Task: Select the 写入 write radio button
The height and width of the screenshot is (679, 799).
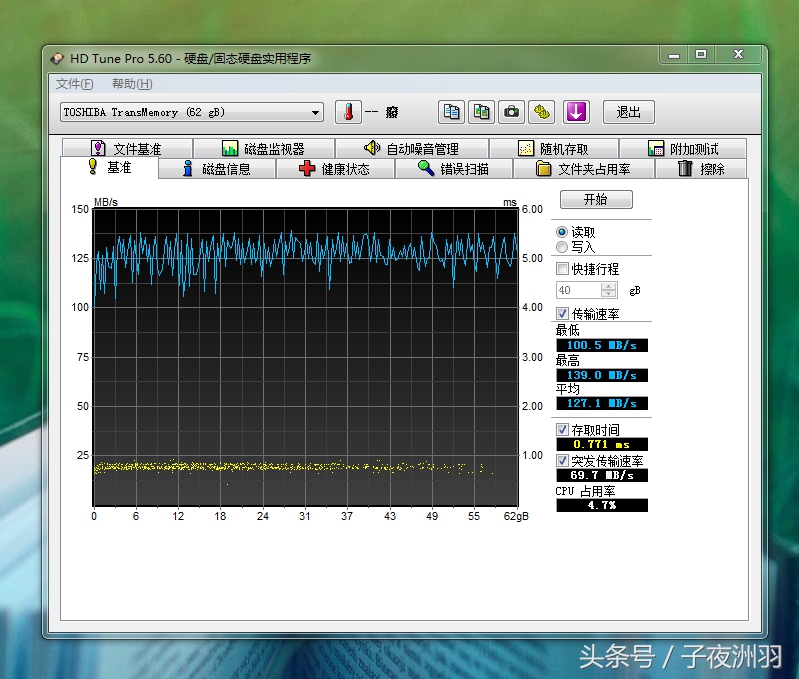Action: click(562, 247)
